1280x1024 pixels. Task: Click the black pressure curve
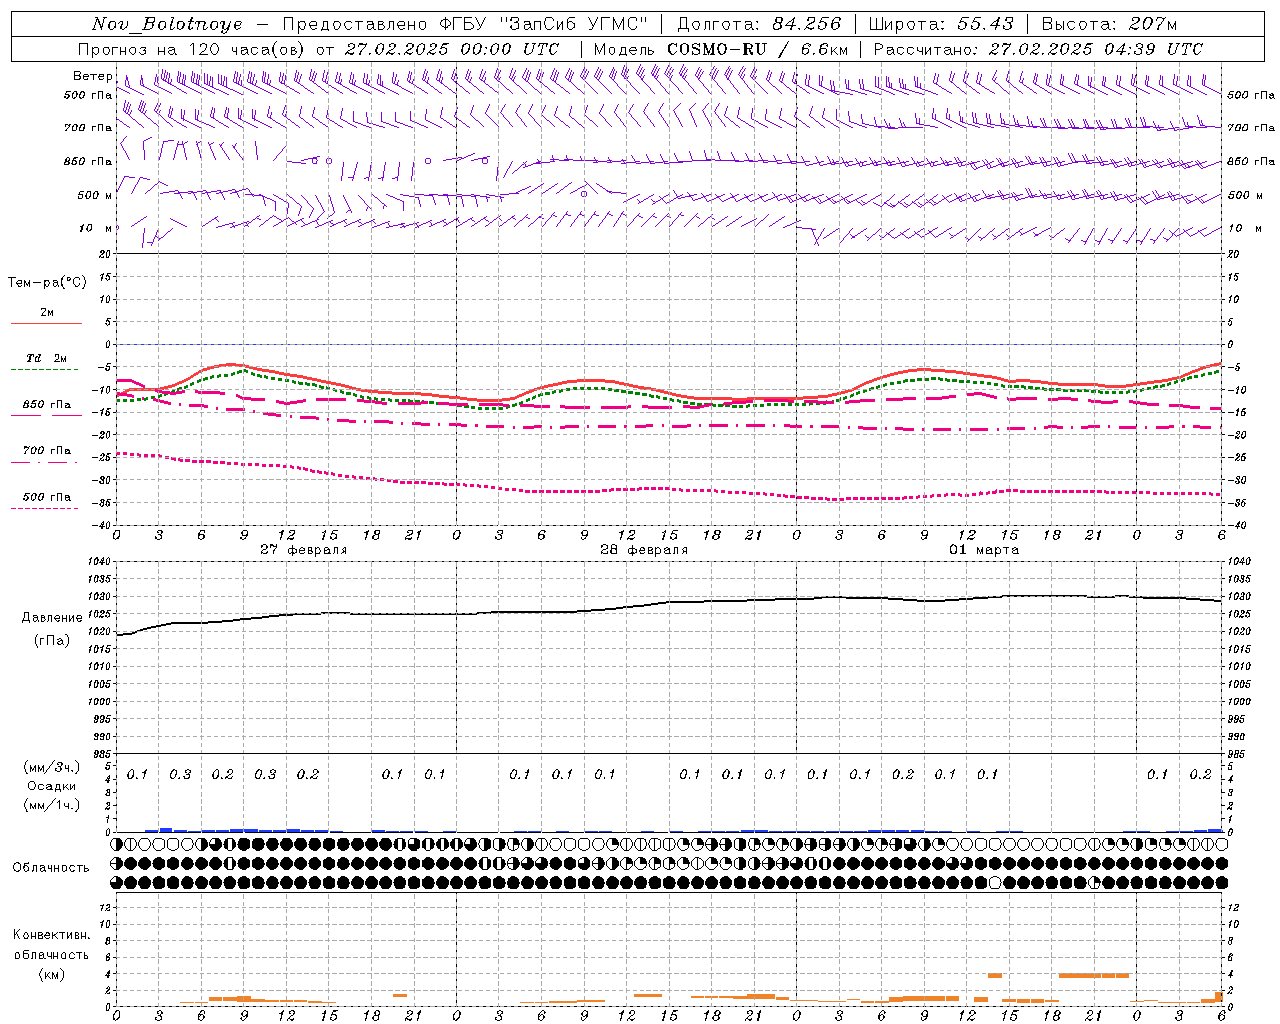[x=670, y=602]
